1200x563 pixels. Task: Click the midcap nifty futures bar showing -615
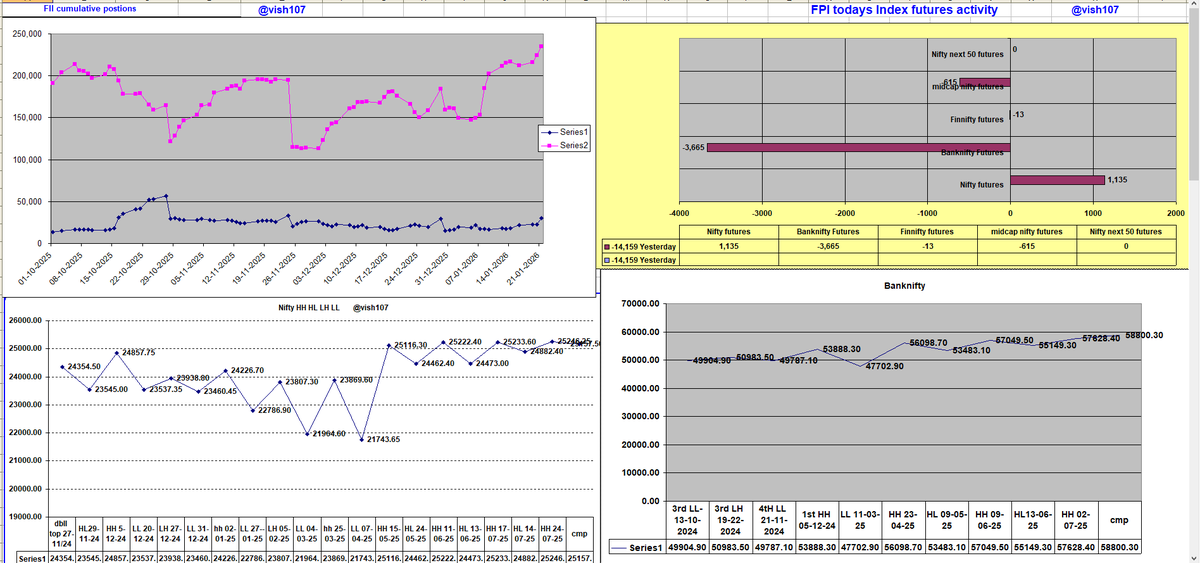tap(985, 82)
